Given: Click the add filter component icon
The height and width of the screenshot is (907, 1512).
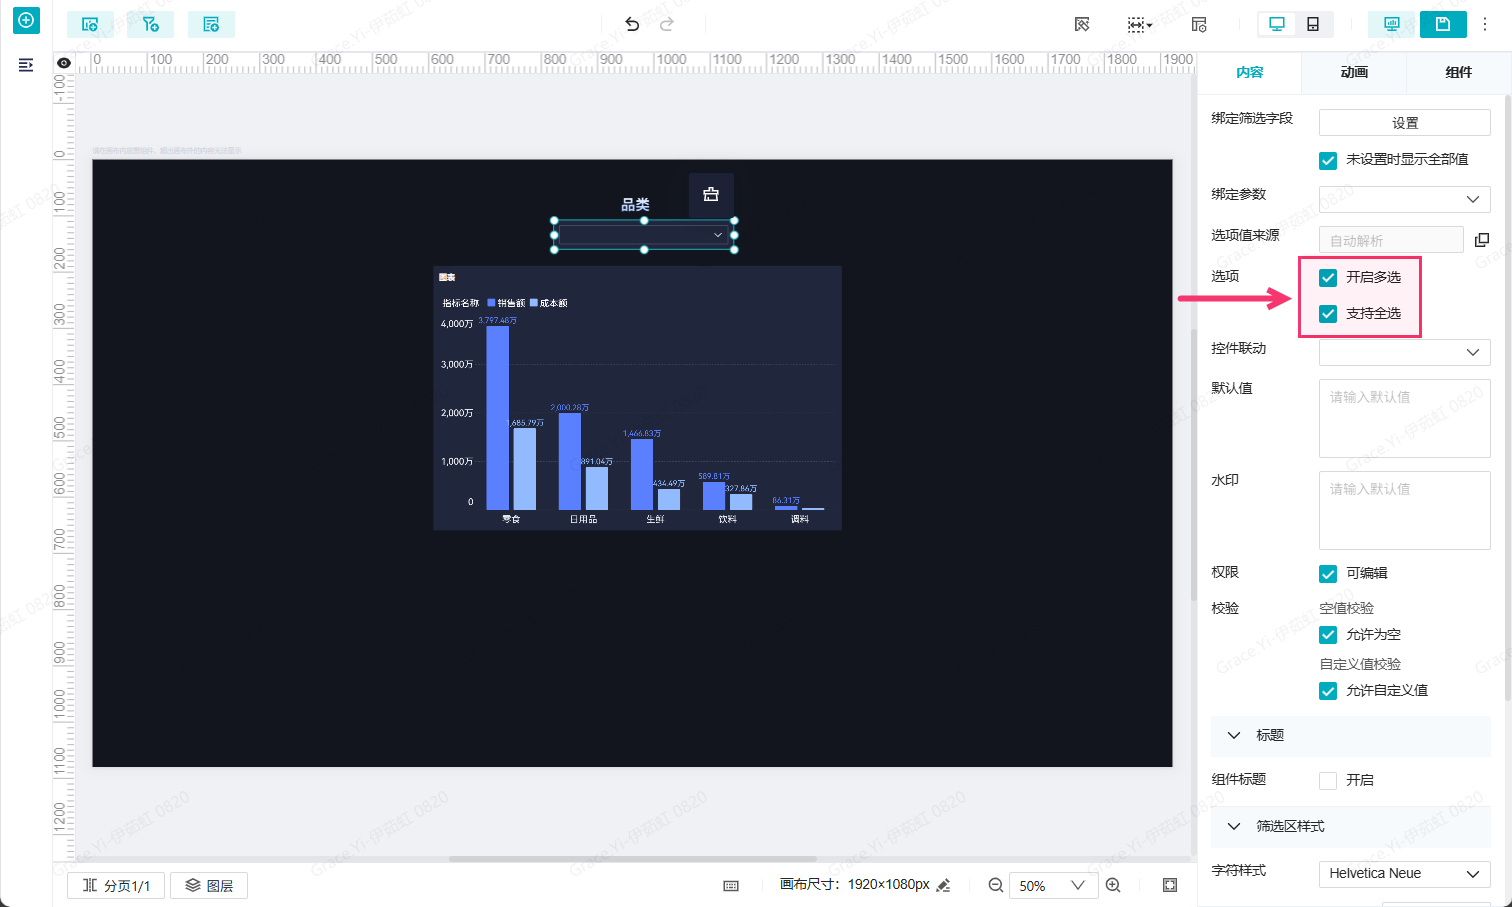Looking at the screenshot, I should click(150, 24).
